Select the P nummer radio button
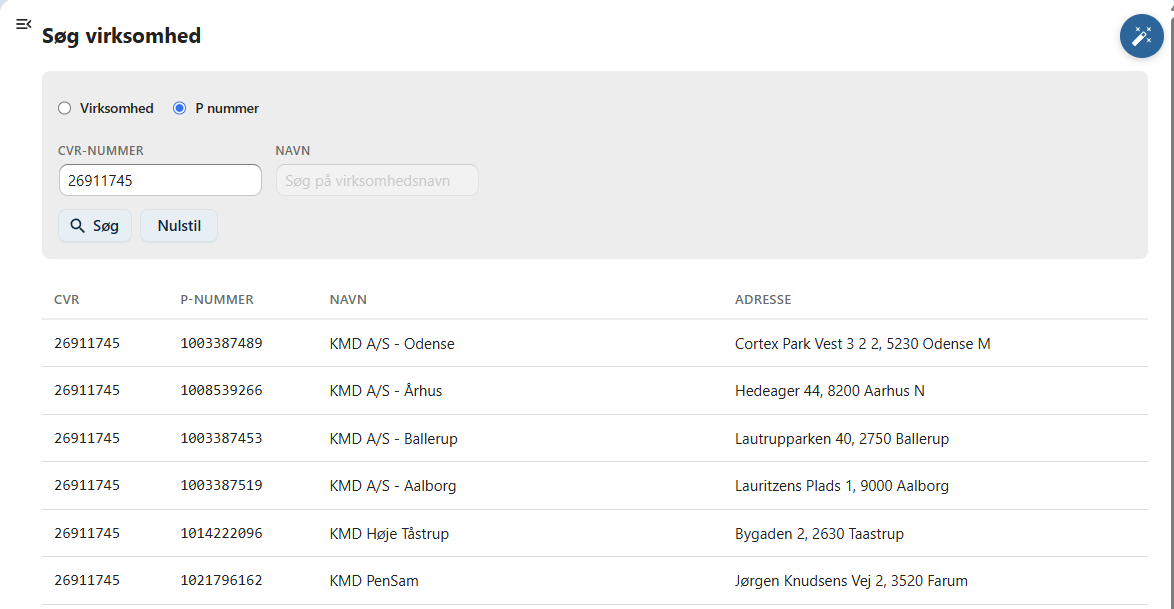 (x=179, y=108)
